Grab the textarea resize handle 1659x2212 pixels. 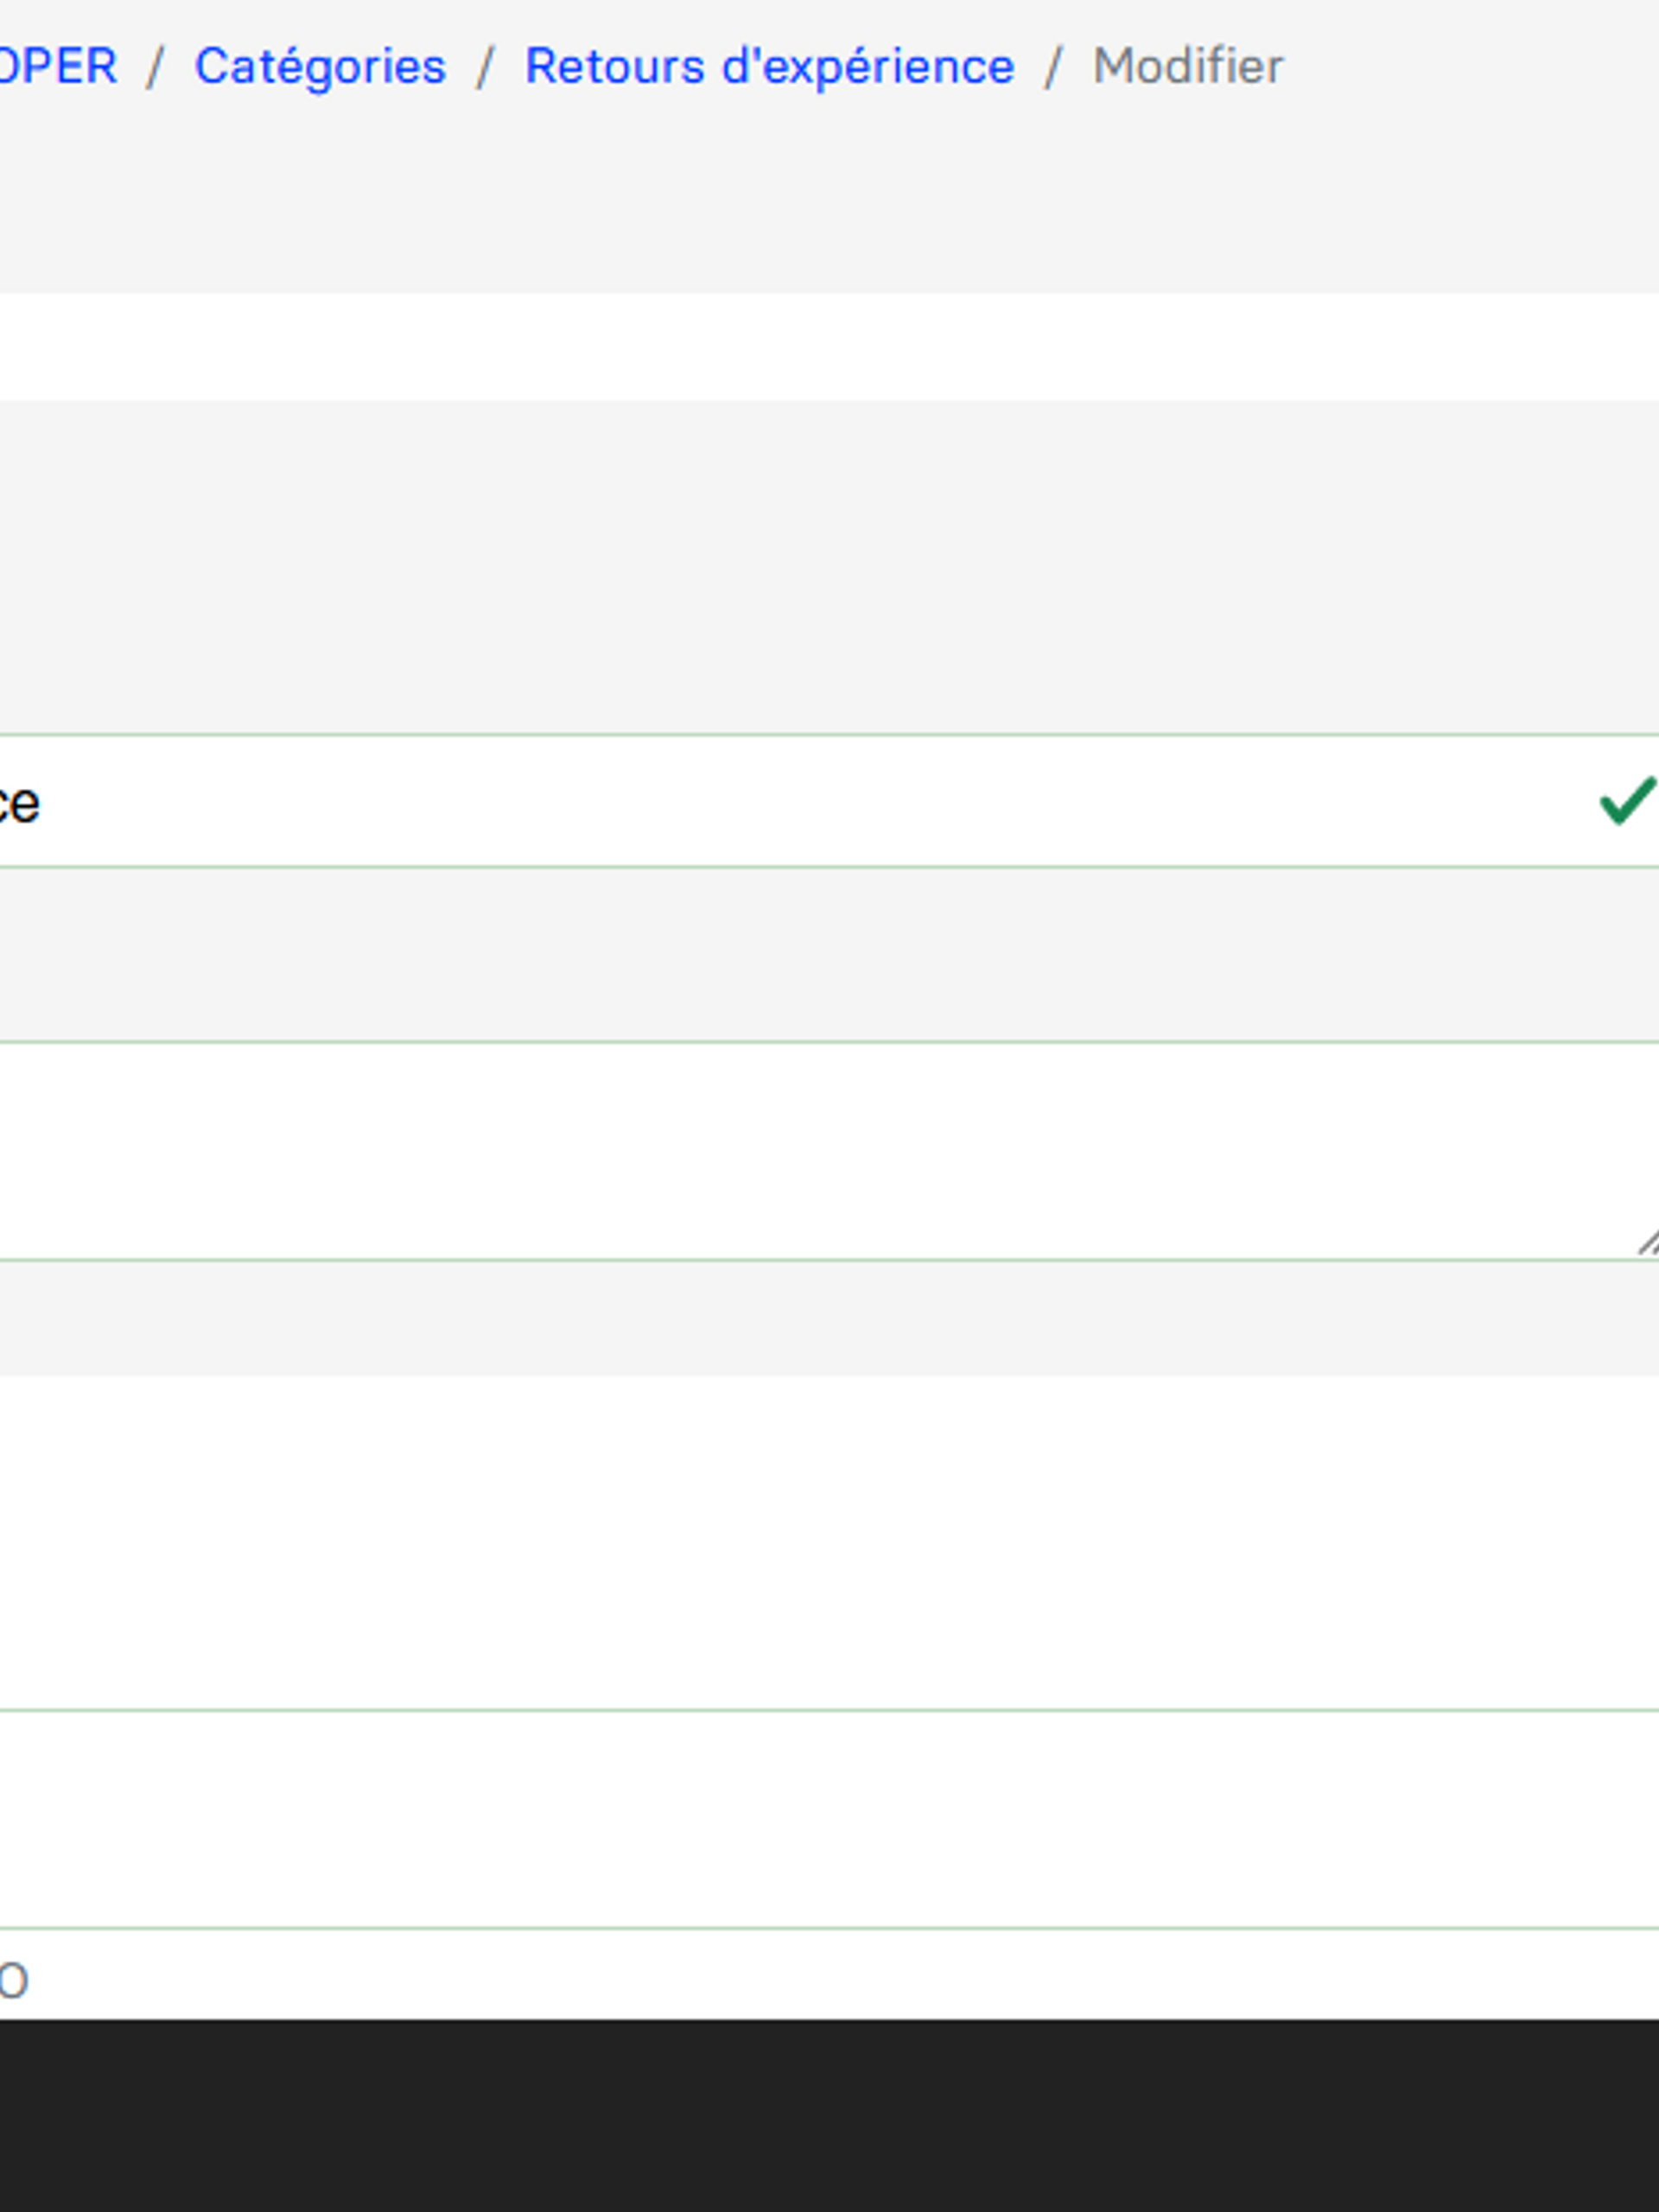1647,1242
